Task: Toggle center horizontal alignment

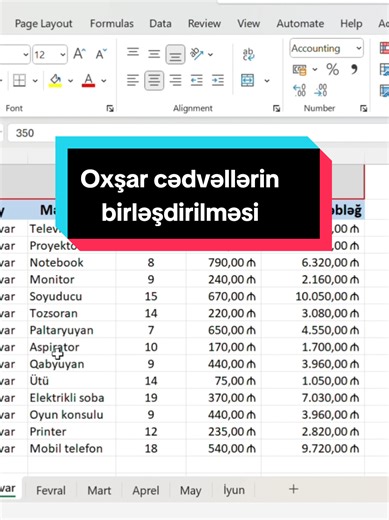Action: (154, 80)
